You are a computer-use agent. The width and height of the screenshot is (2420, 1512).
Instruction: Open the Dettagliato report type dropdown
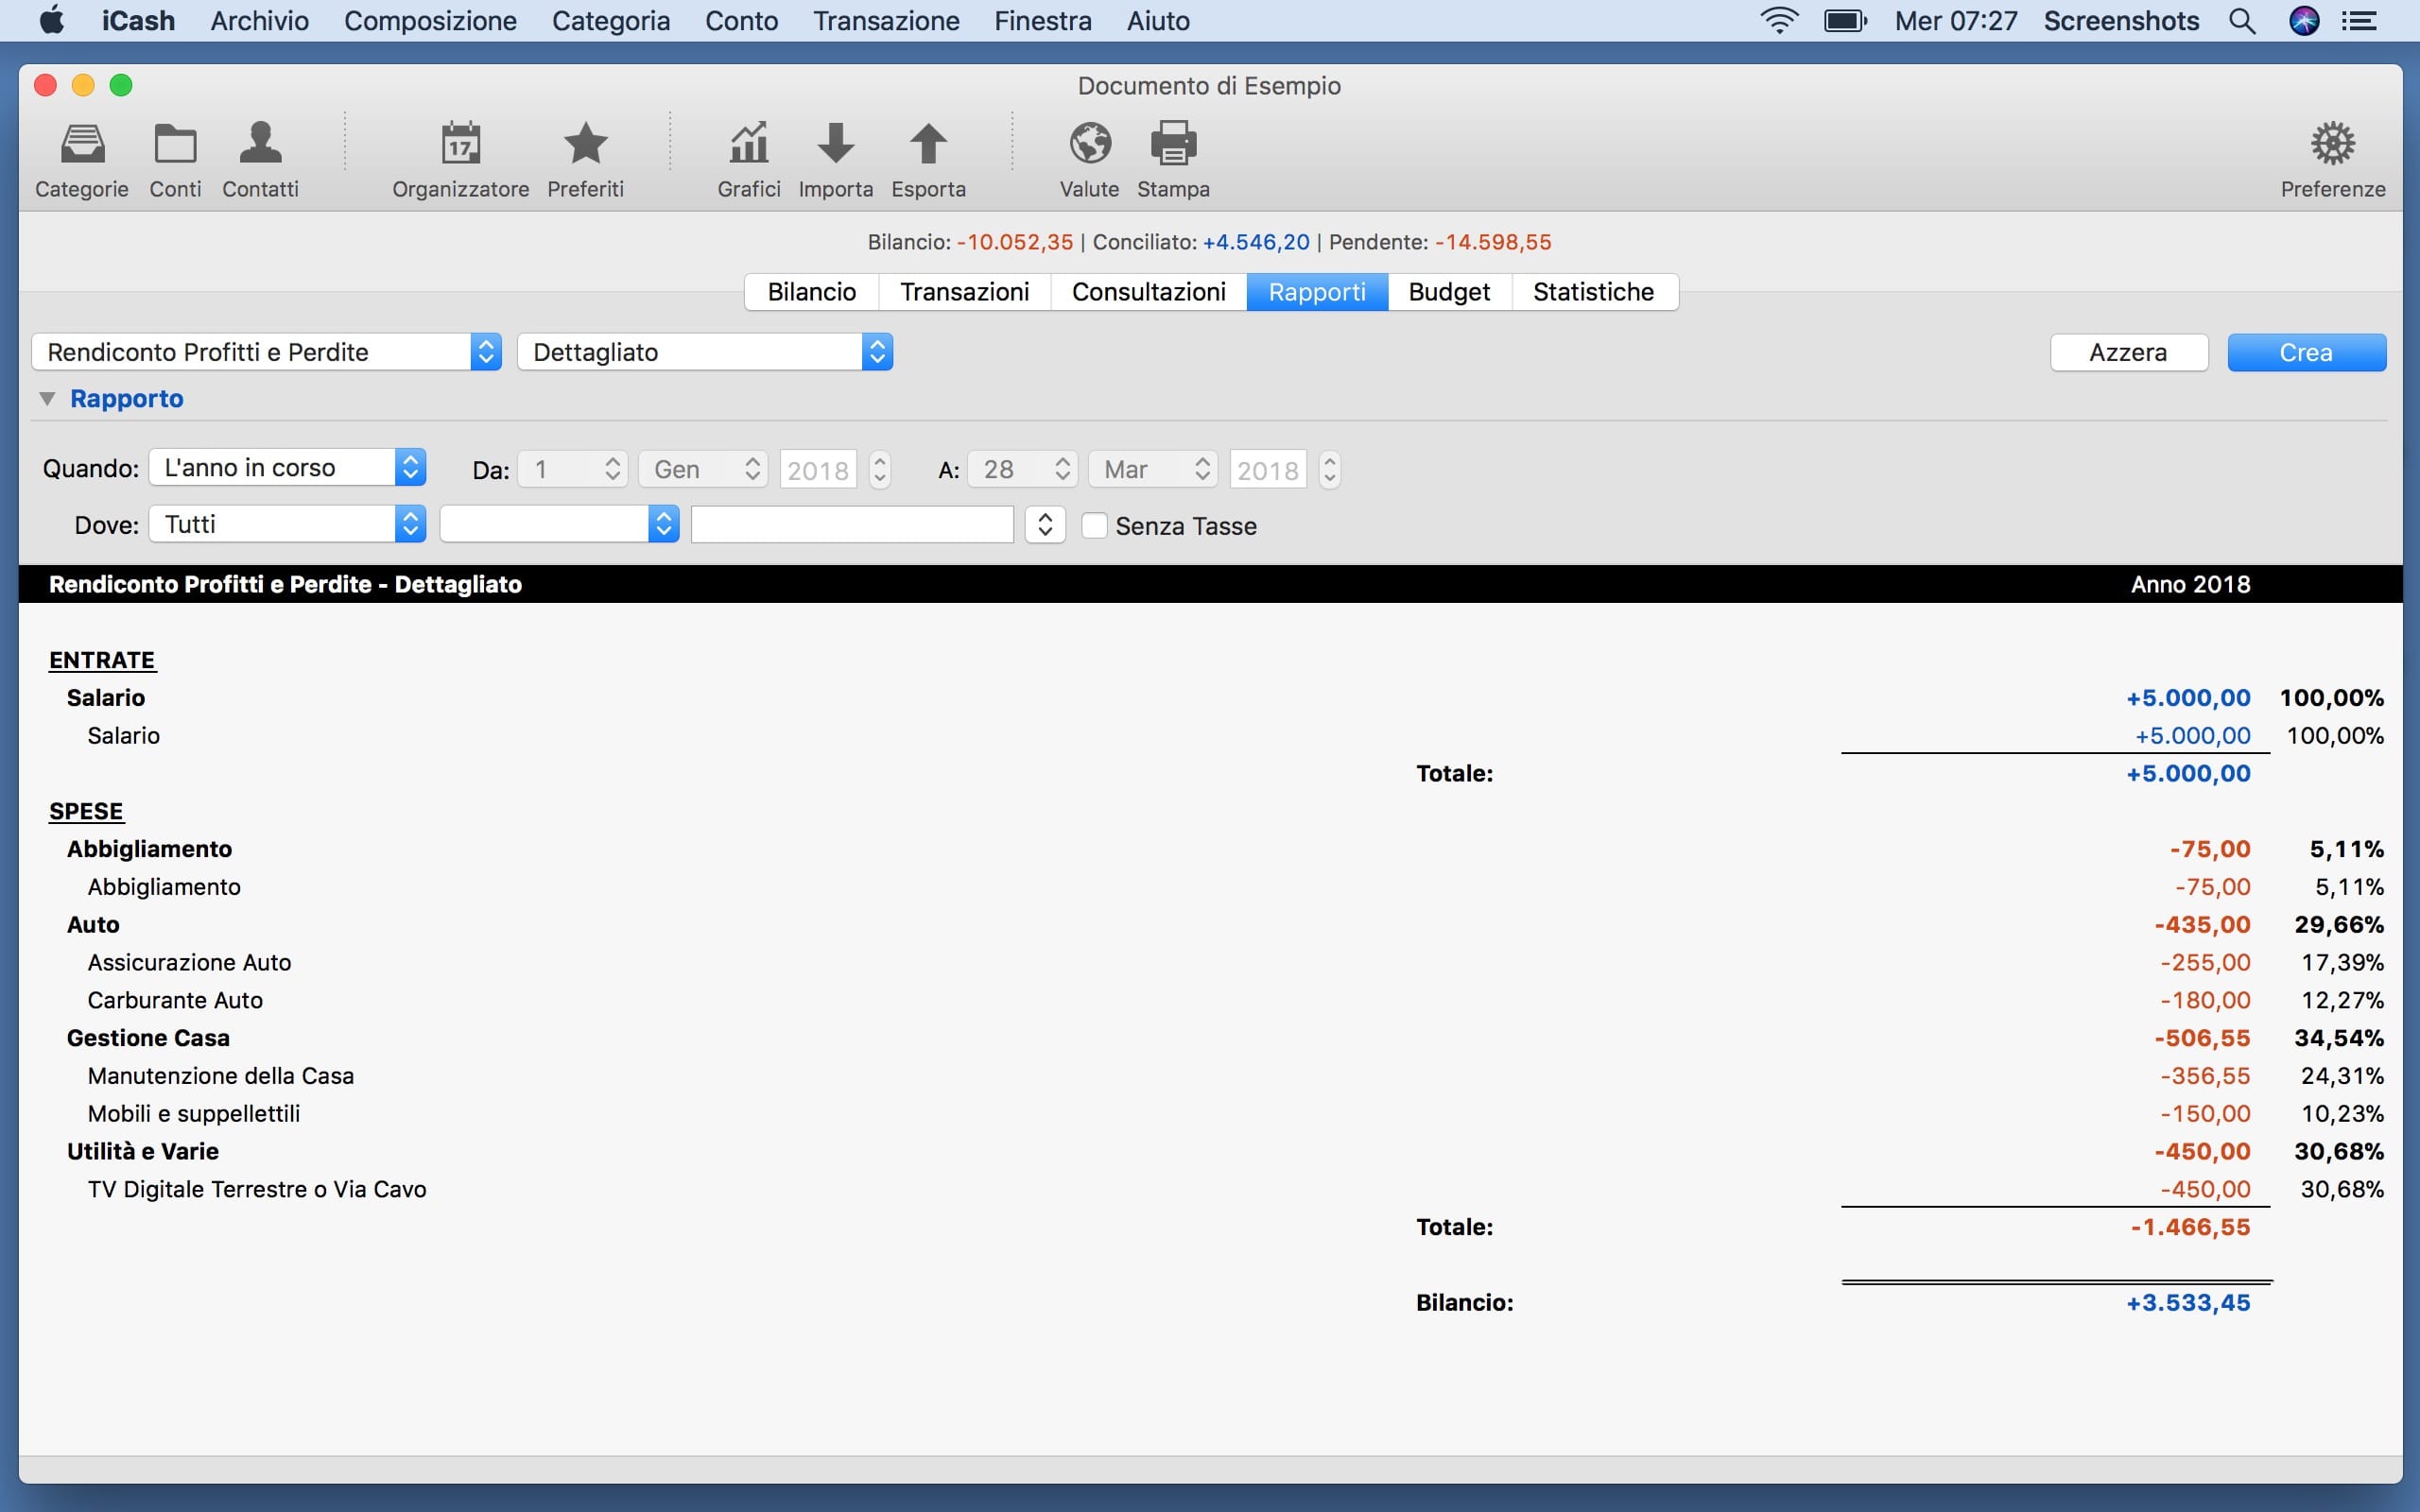pos(704,352)
